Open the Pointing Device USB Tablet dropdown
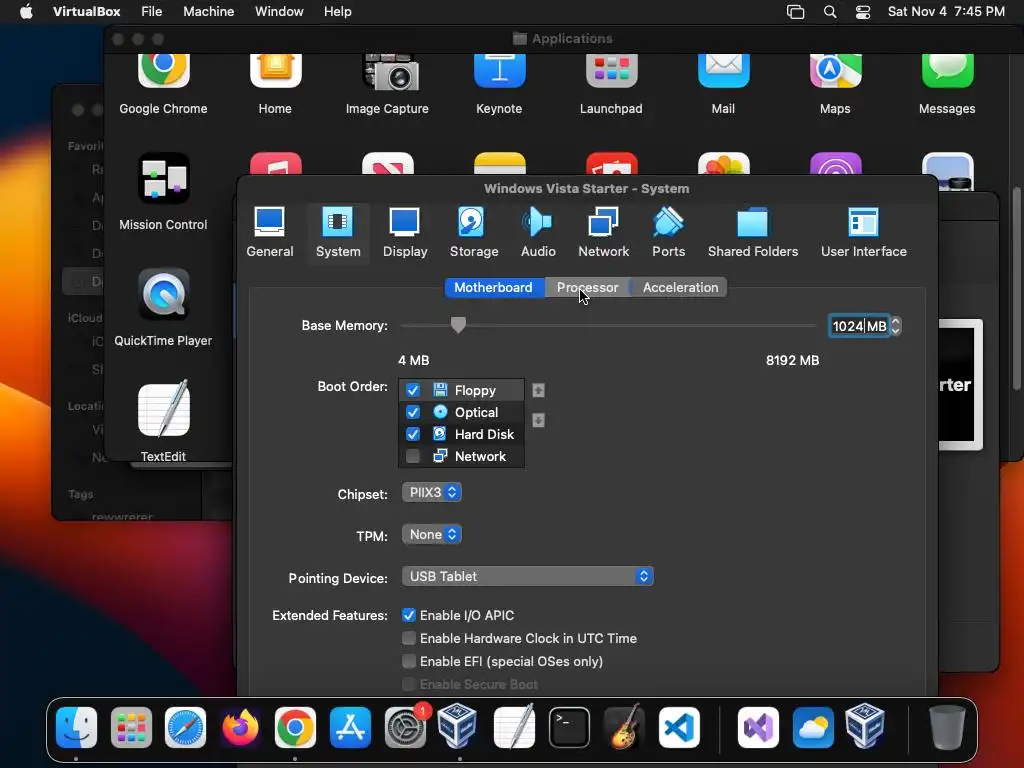This screenshot has width=1024, height=768. point(528,576)
